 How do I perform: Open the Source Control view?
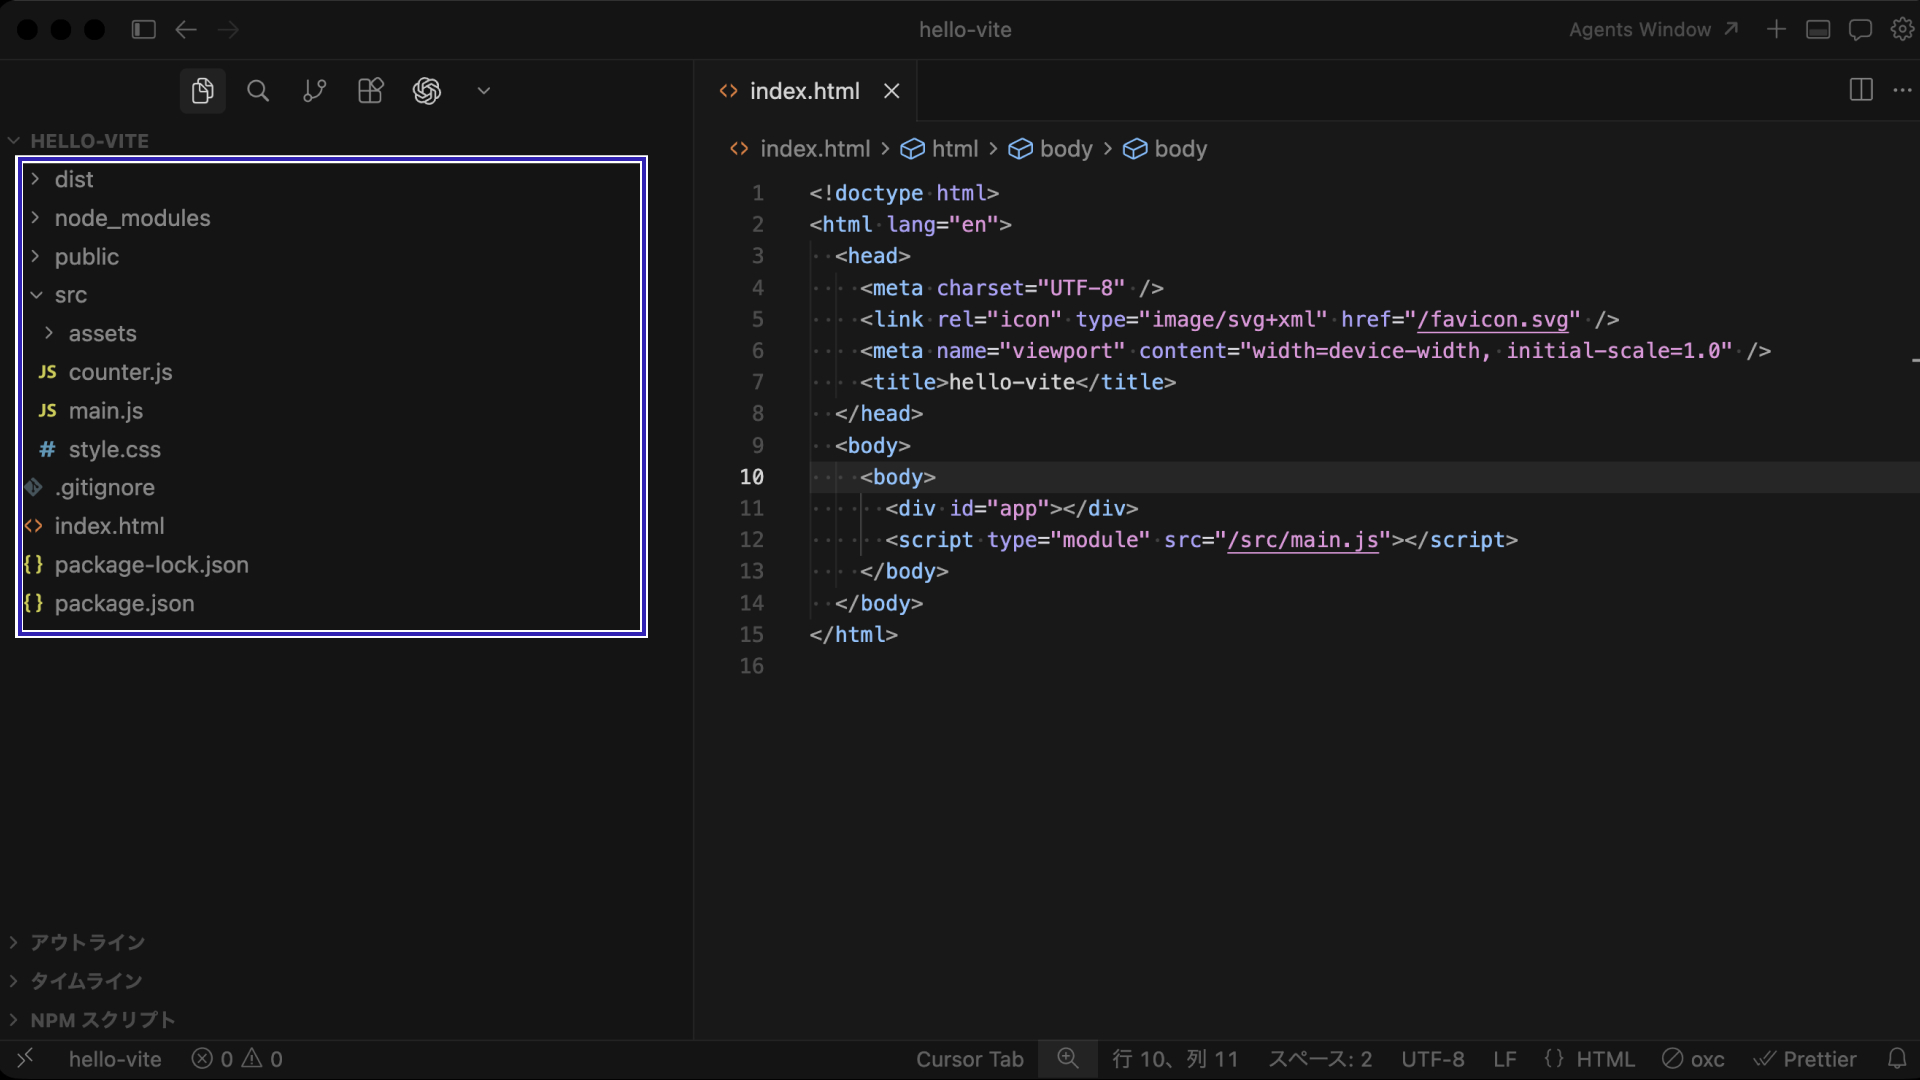(x=313, y=90)
